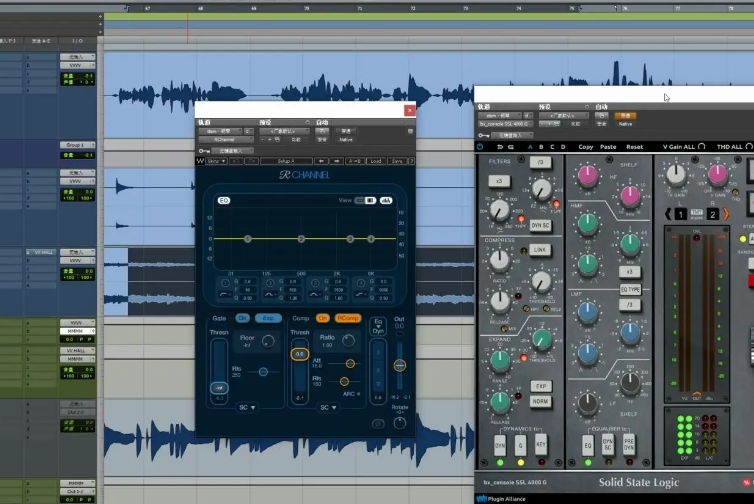Screen dimensions: 754x504
Task: Open the preset dropdown in RChannel window header
Action: pos(285,131)
